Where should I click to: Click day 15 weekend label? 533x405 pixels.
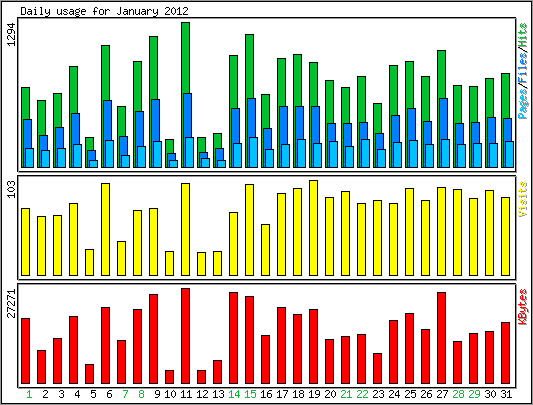[250, 394]
